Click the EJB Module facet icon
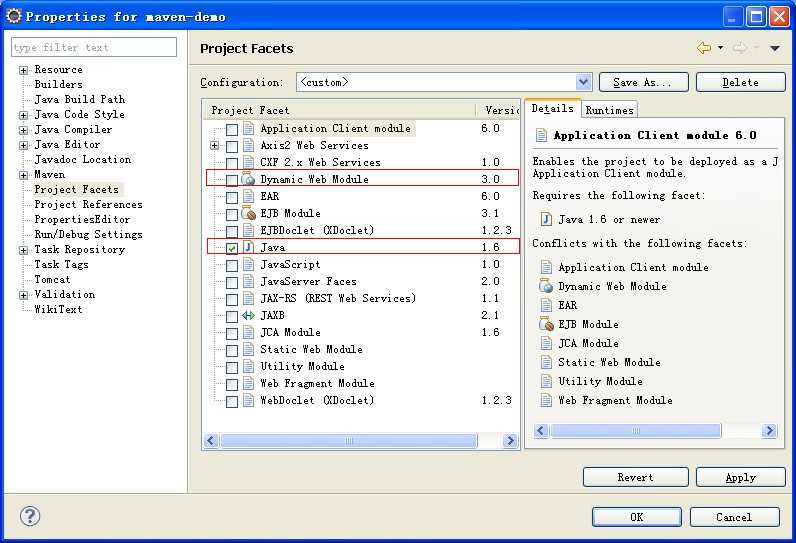Image resolution: width=796 pixels, height=543 pixels. point(248,213)
